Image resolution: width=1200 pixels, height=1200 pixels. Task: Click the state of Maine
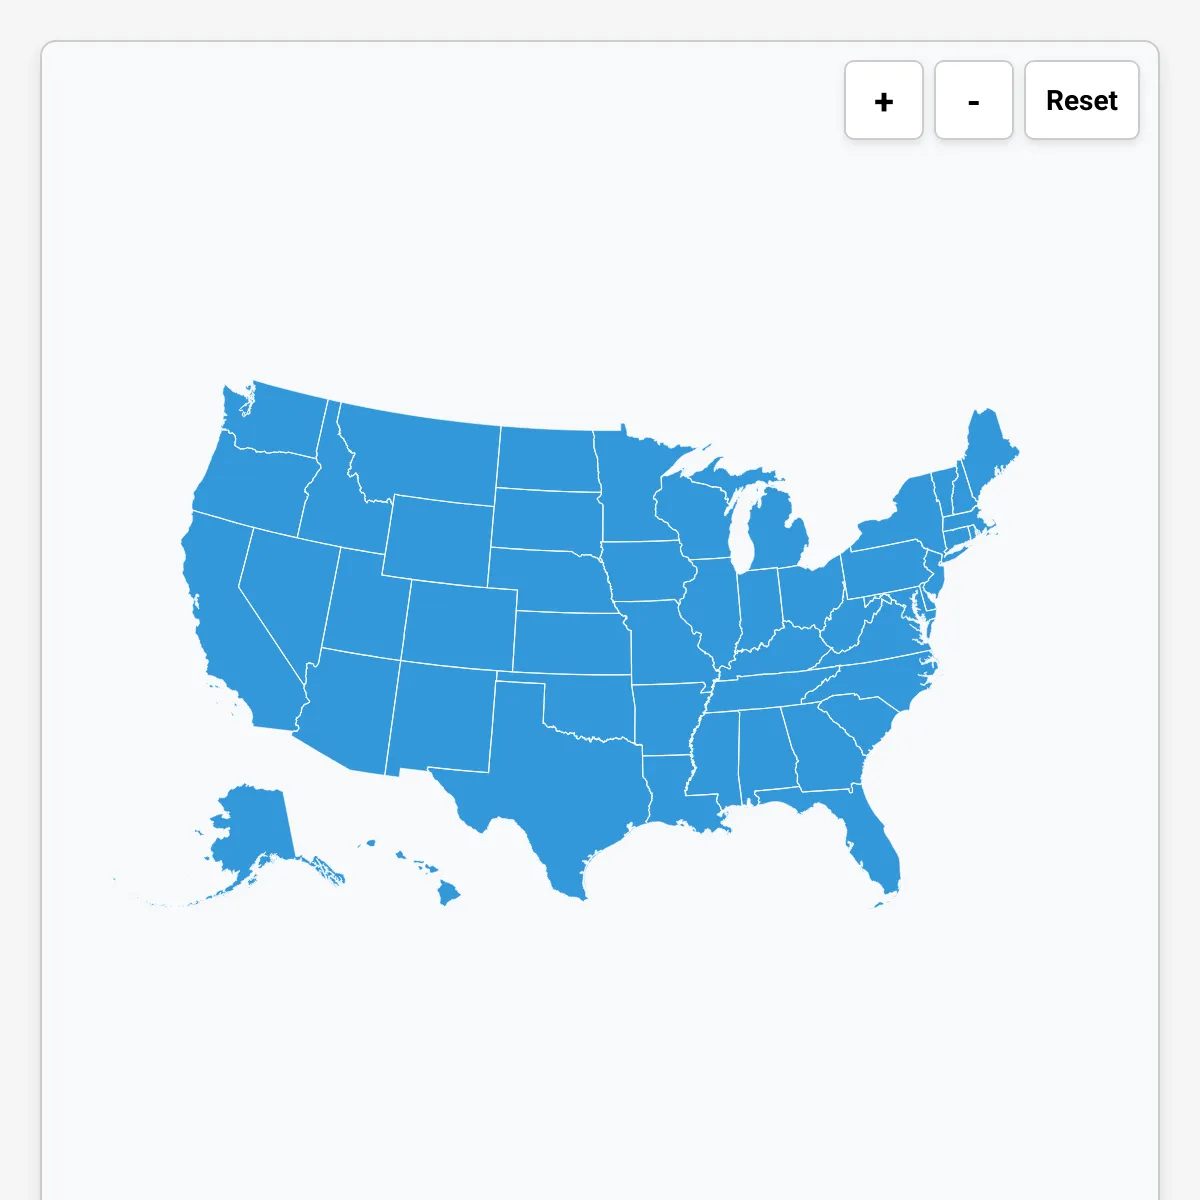pyautogui.click(x=988, y=455)
